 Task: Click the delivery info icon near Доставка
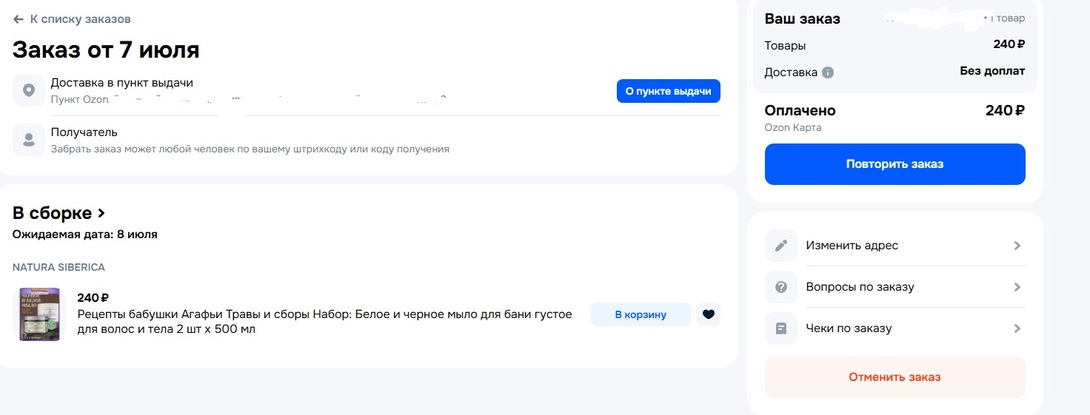click(x=828, y=73)
